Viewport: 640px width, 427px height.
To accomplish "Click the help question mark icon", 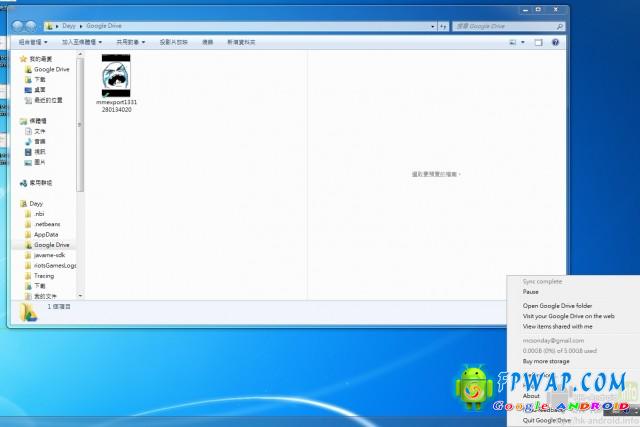I will click(x=555, y=42).
